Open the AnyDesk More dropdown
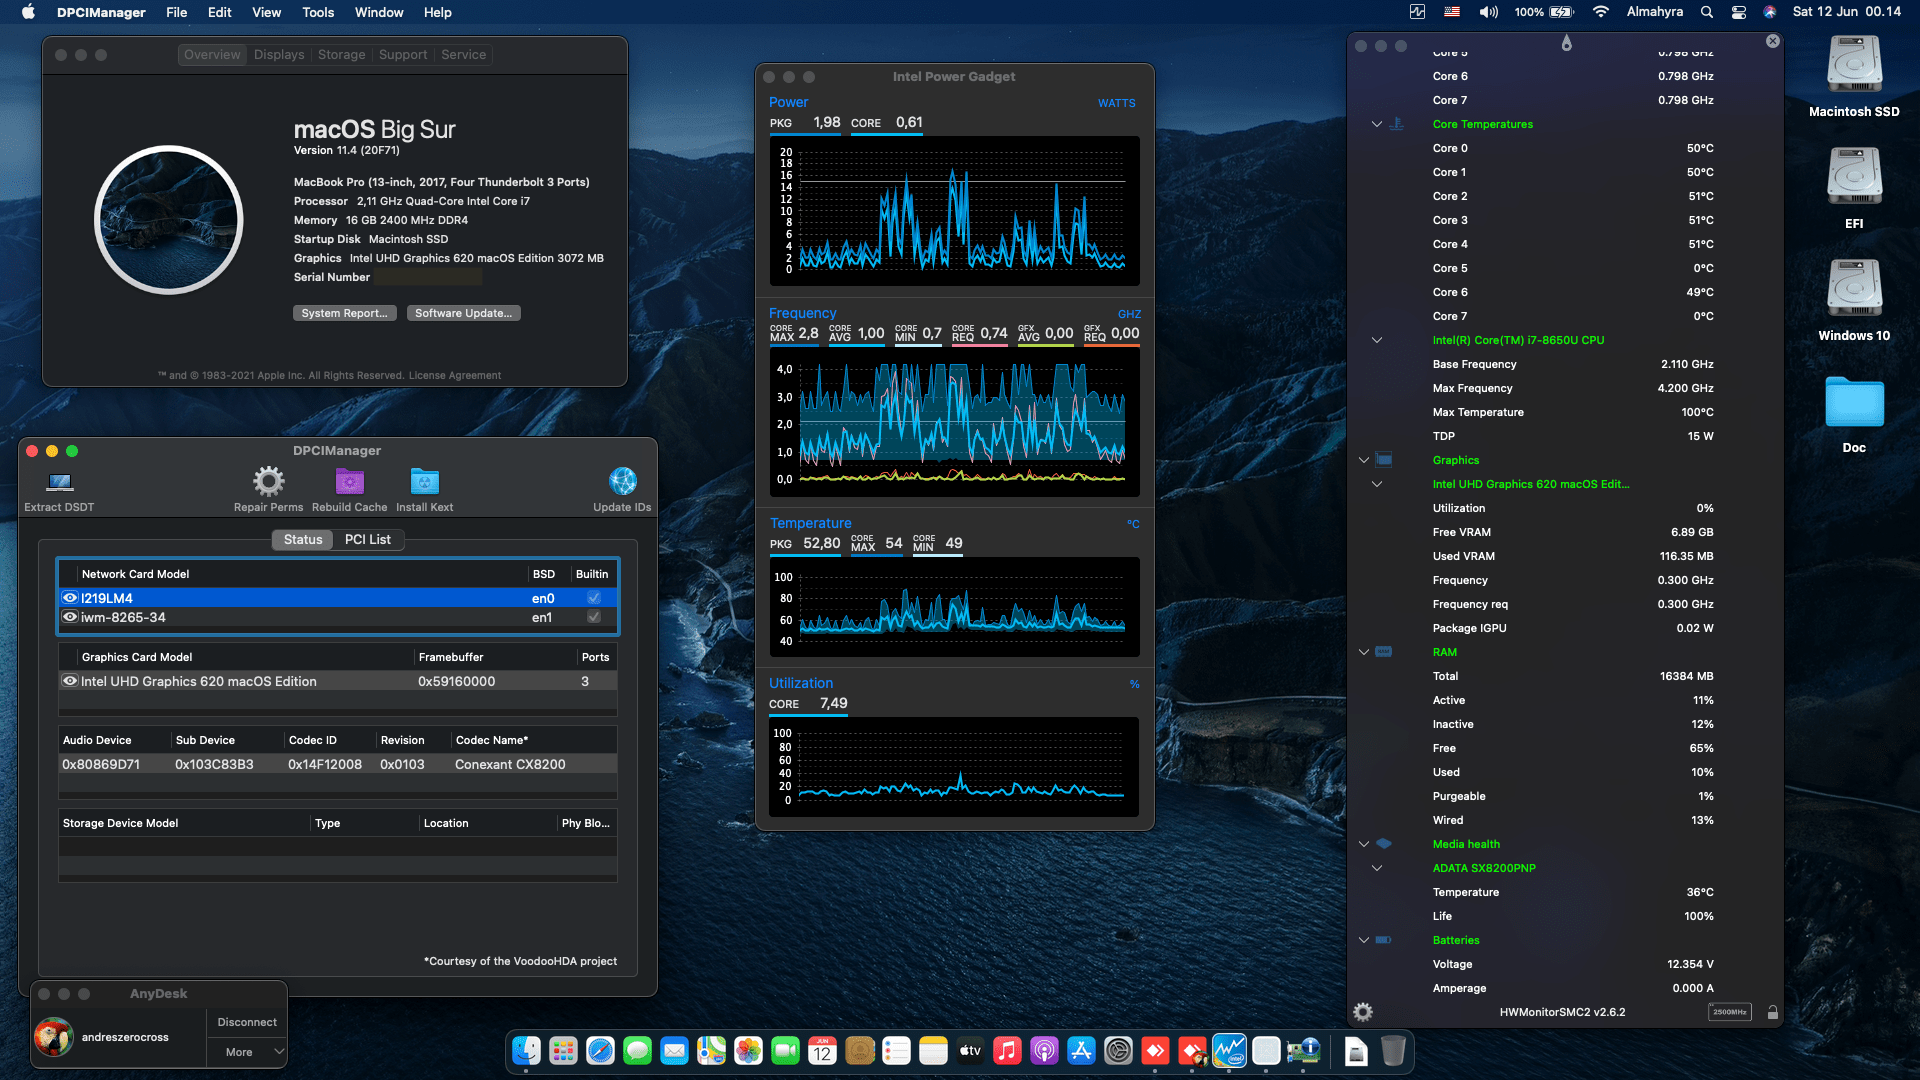 click(x=248, y=1052)
